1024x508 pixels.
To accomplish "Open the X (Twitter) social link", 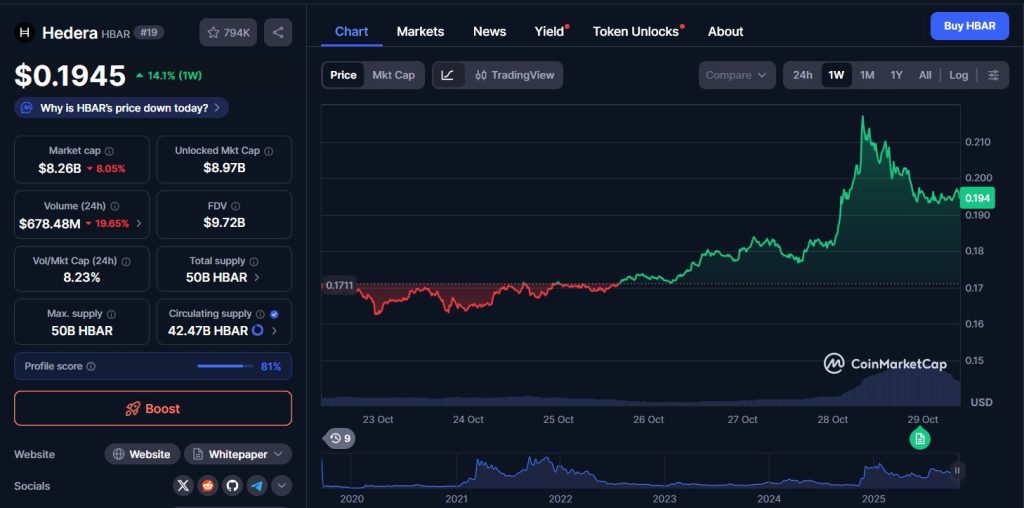I will [x=182, y=486].
